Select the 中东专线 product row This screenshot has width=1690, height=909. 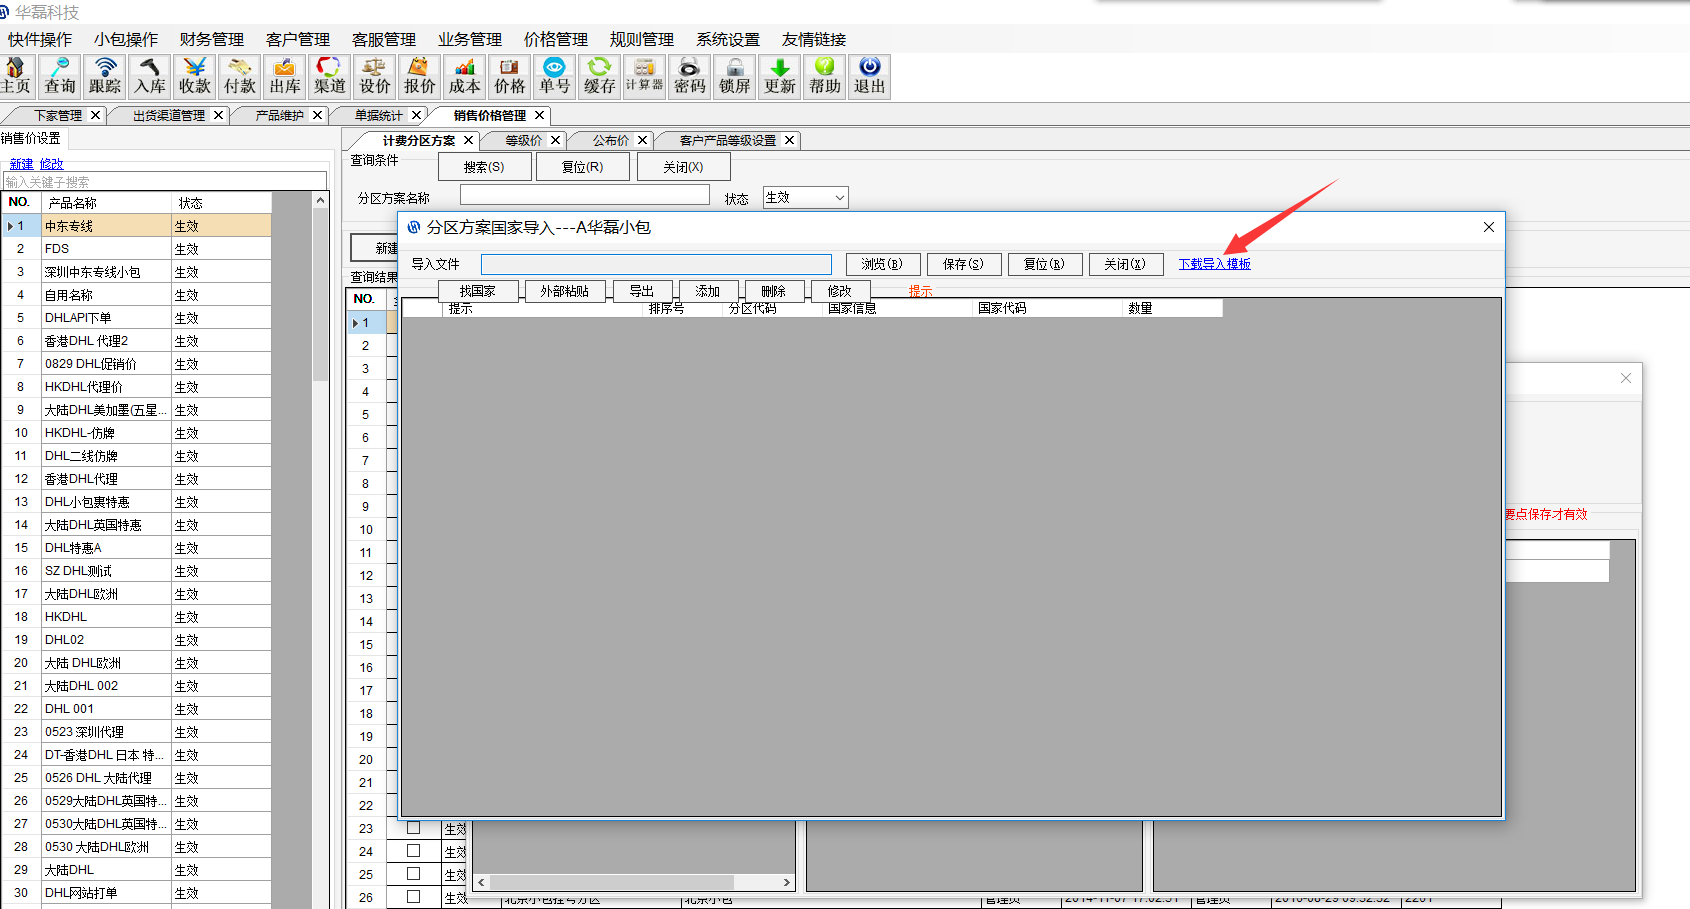106,226
